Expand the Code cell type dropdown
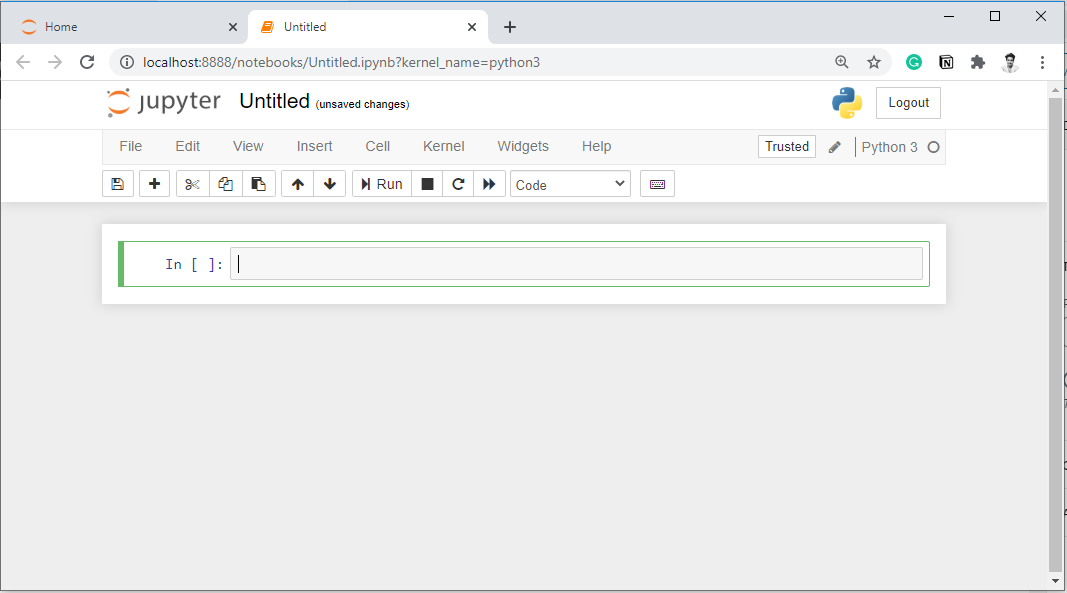The image size is (1067, 593). (x=570, y=184)
